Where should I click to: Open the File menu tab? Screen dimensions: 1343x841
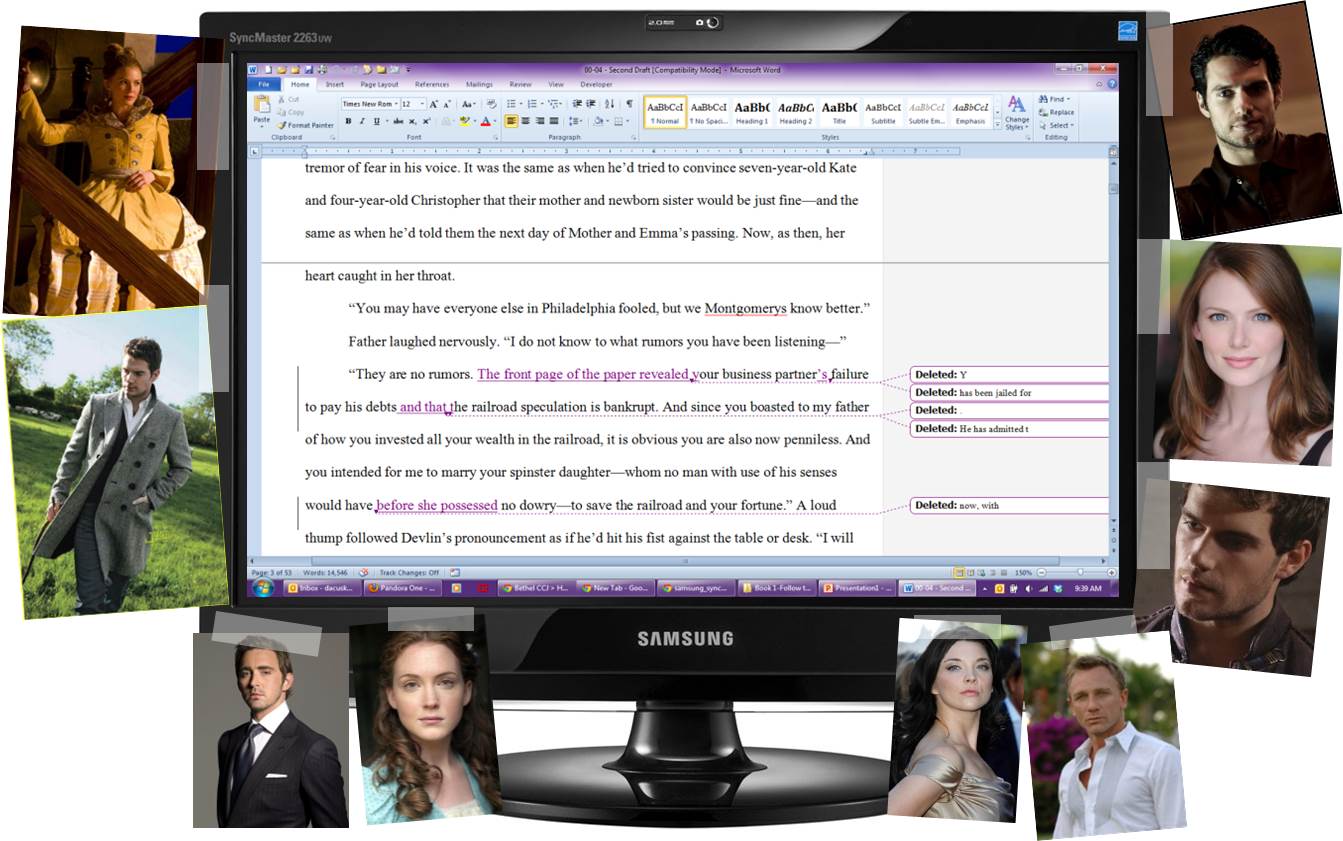(263, 85)
